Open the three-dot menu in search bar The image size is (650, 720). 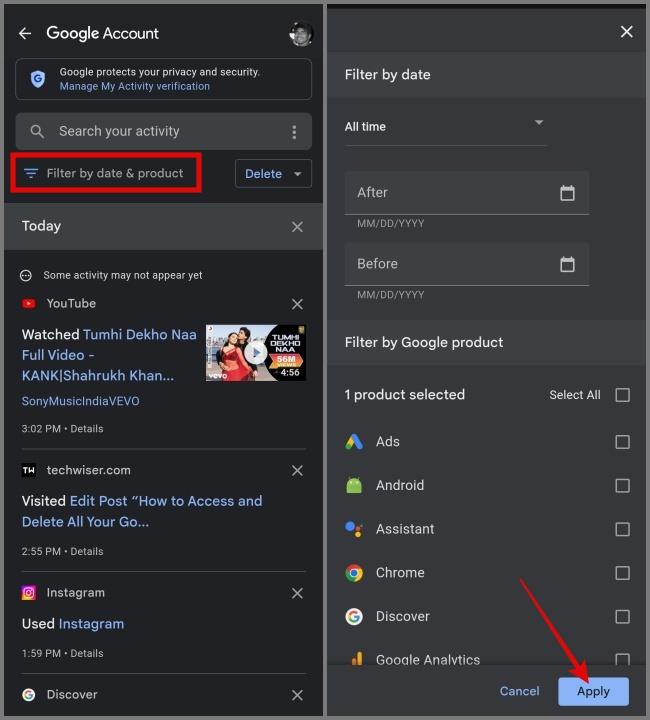tap(294, 132)
